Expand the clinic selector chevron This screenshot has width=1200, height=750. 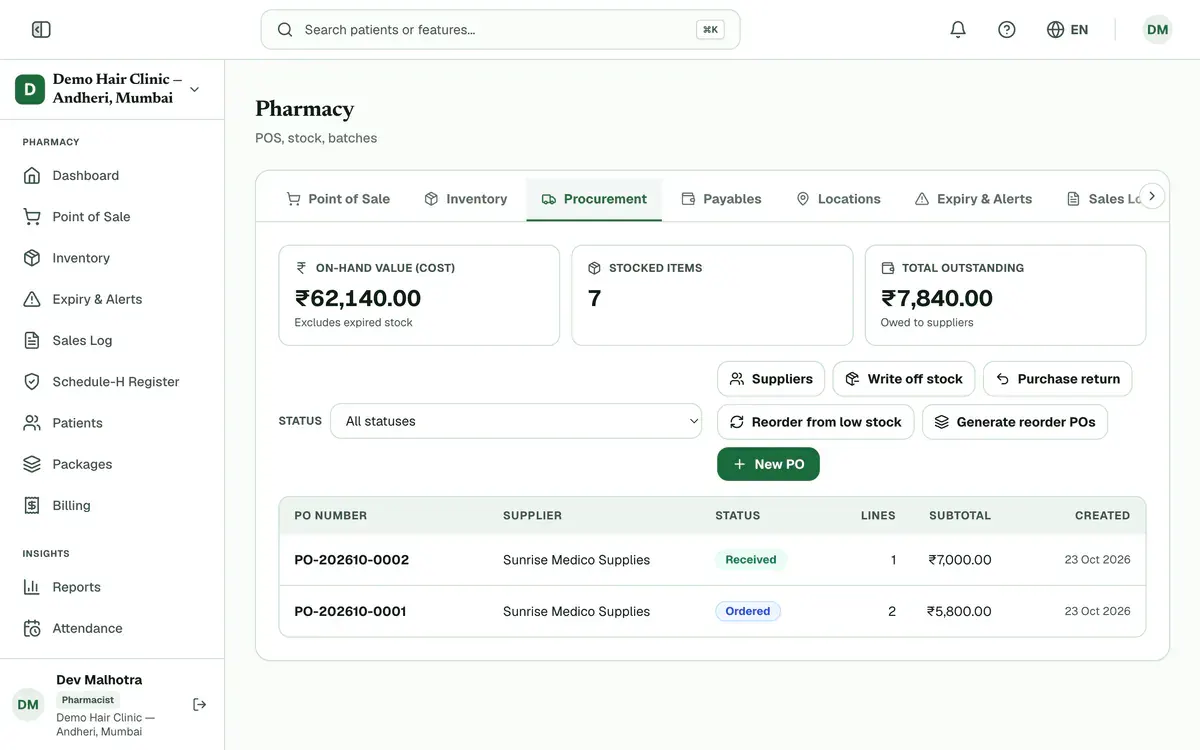click(194, 89)
